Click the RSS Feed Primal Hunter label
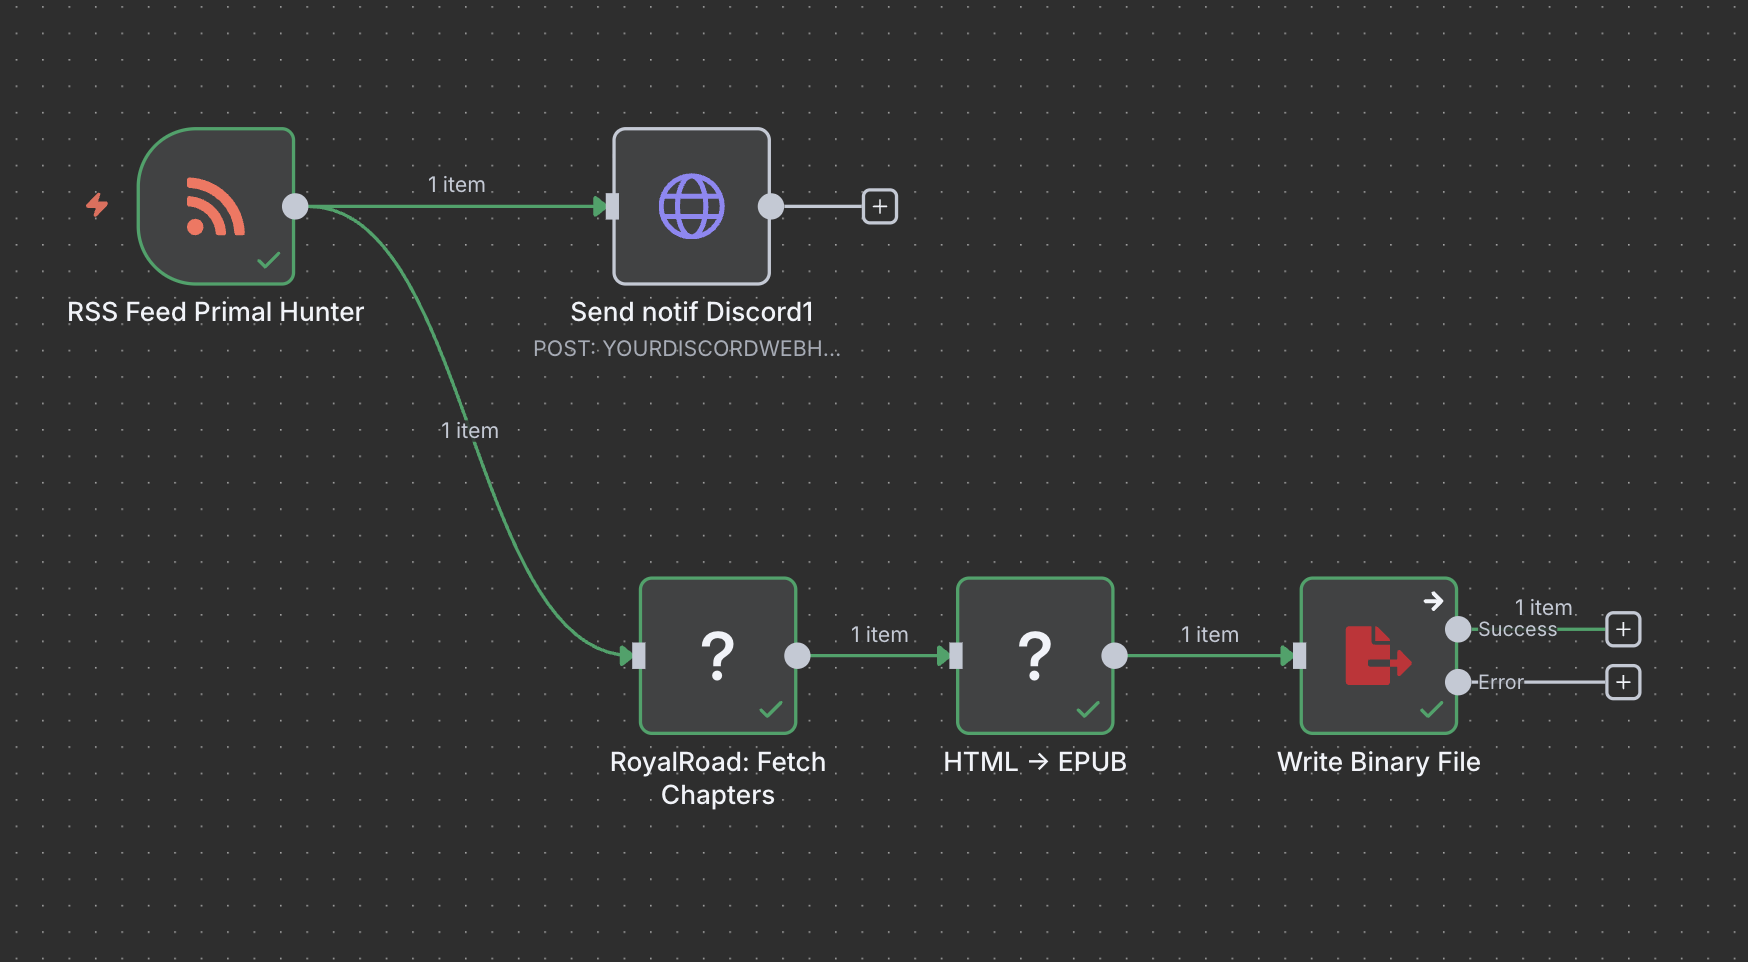1748x962 pixels. [215, 312]
